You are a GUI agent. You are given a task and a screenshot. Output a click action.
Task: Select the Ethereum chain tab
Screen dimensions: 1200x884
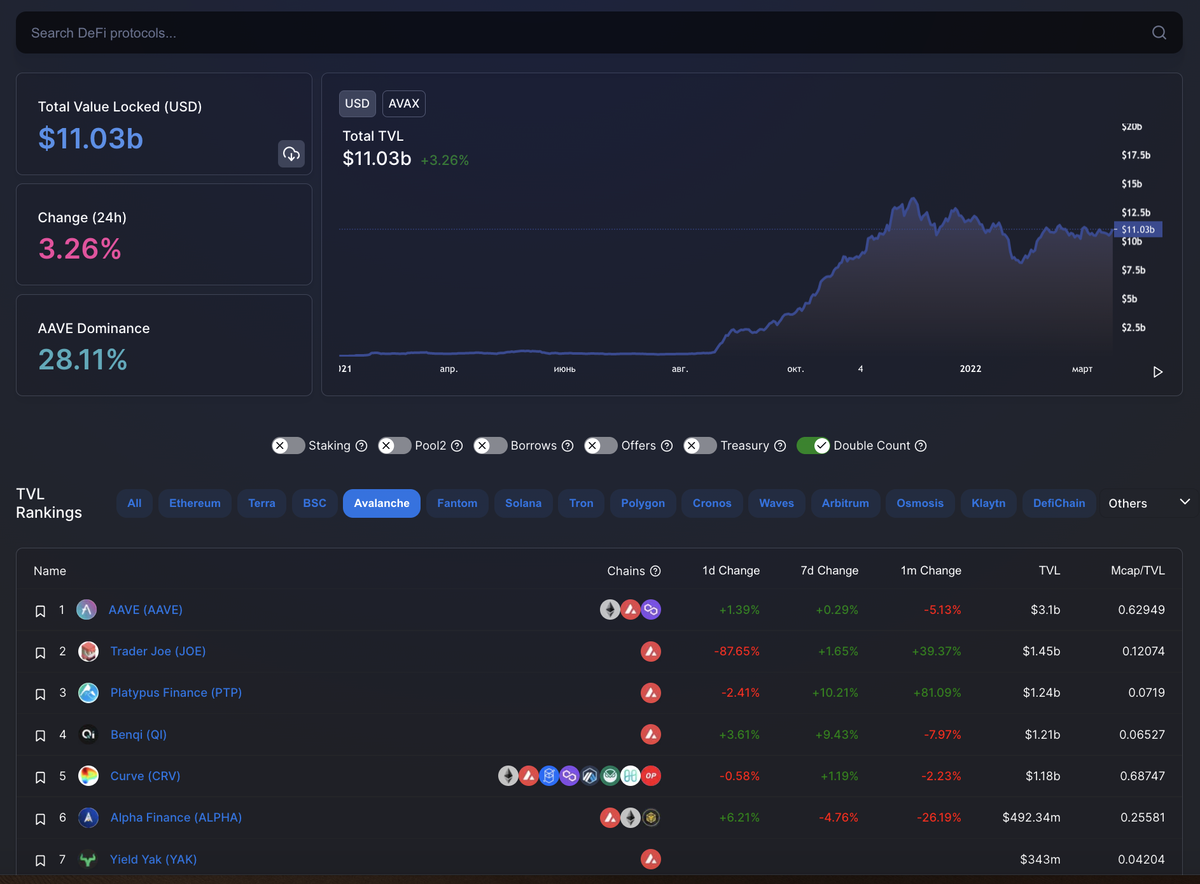pyautogui.click(x=195, y=503)
